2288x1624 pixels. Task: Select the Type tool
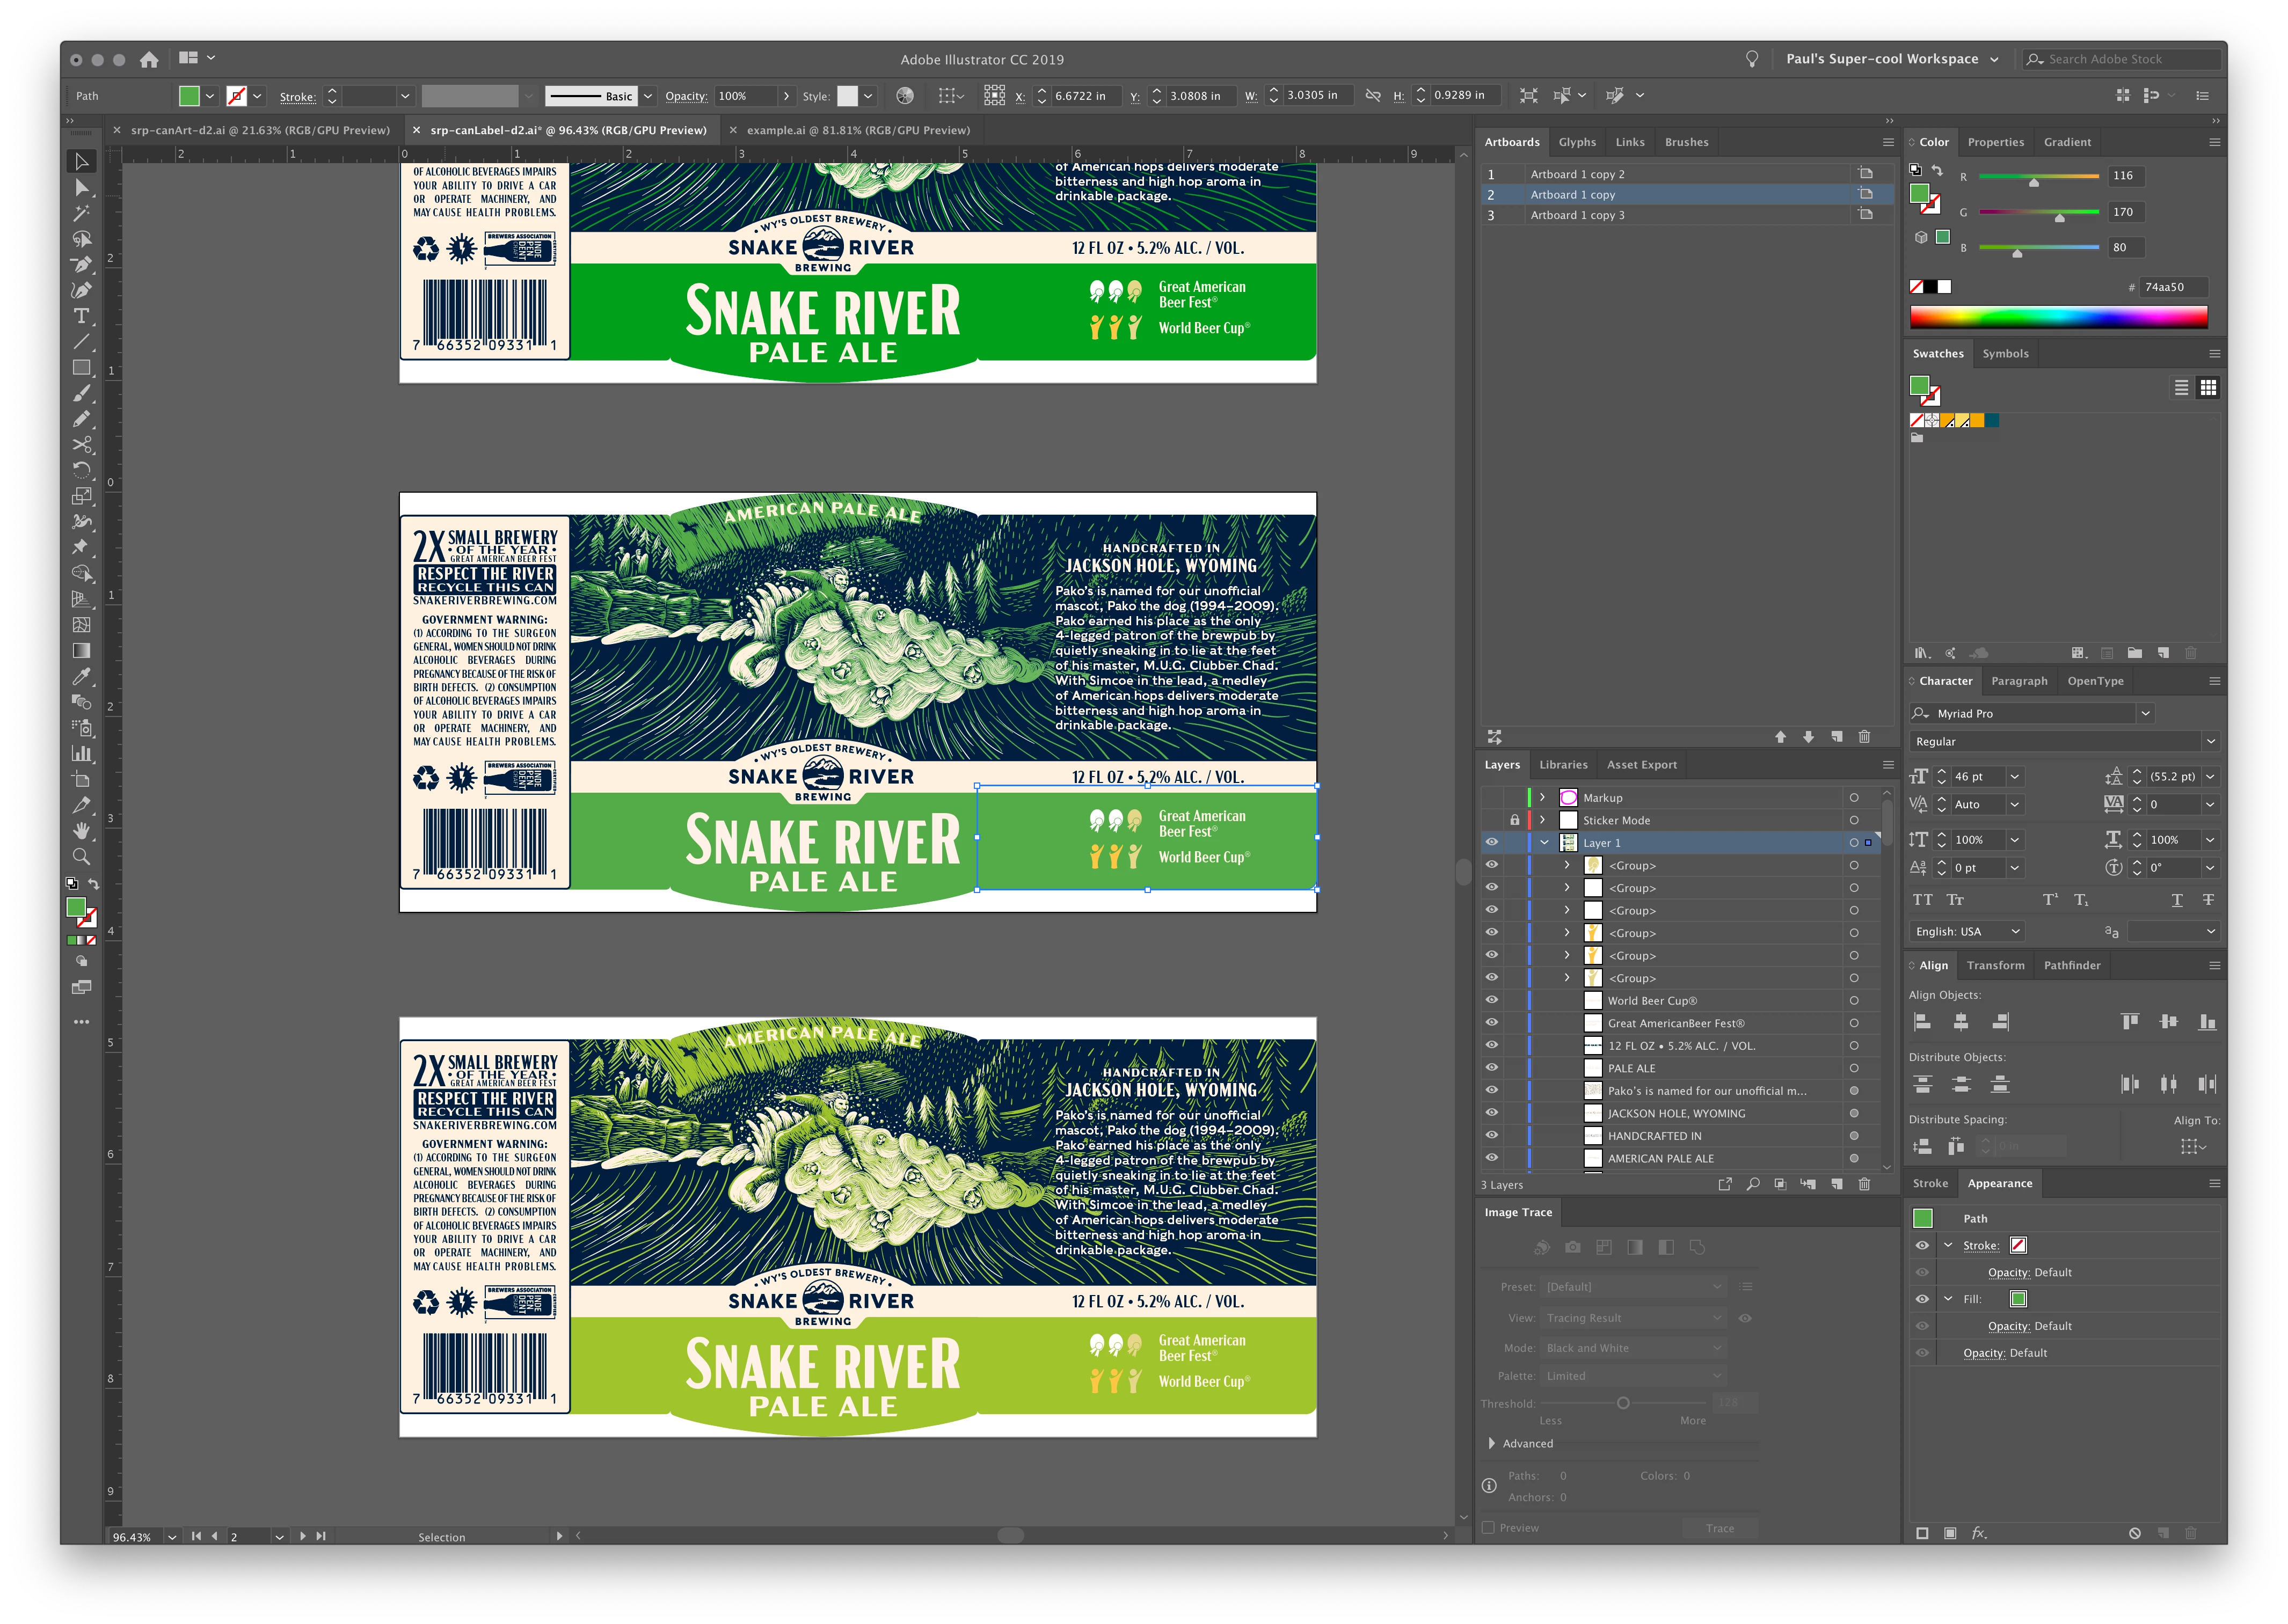tap(82, 316)
